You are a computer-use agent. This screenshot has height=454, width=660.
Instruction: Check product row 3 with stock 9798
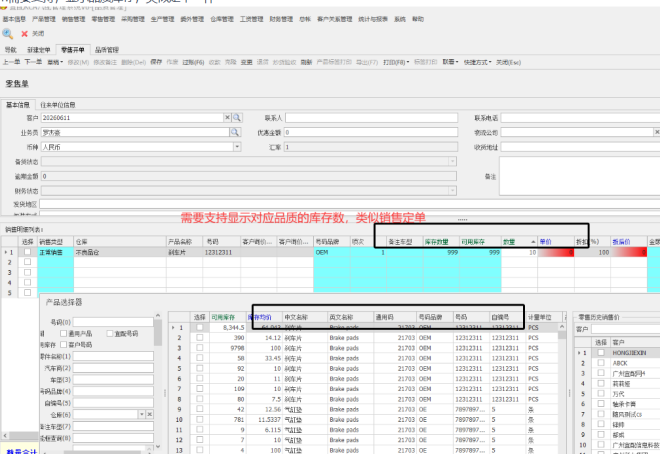[200, 348]
